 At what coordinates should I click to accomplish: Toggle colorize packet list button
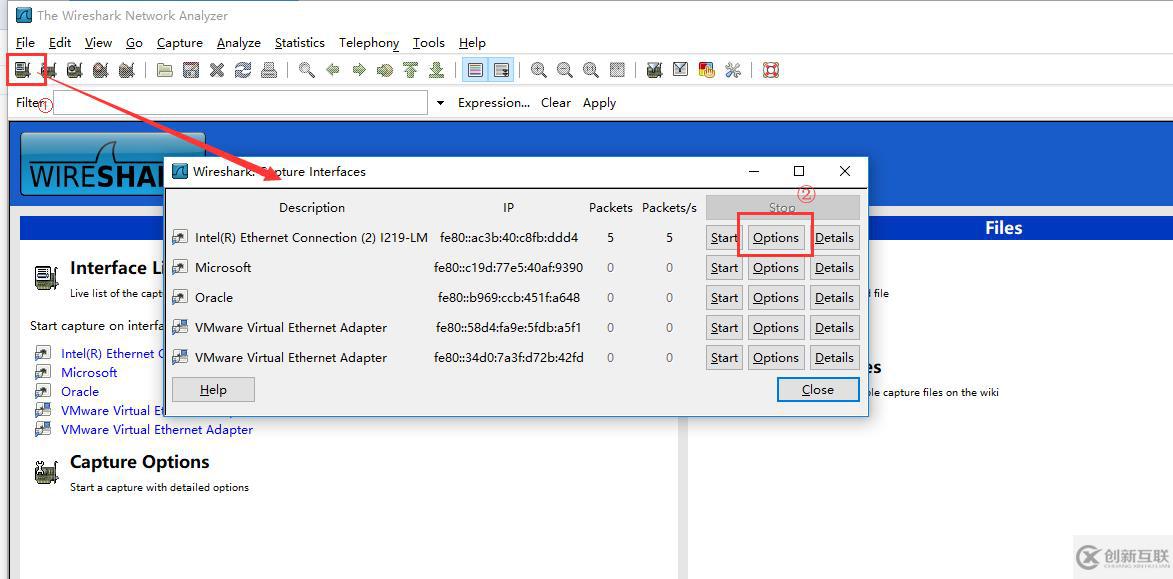pyautogui.click(x=474, y=70)
